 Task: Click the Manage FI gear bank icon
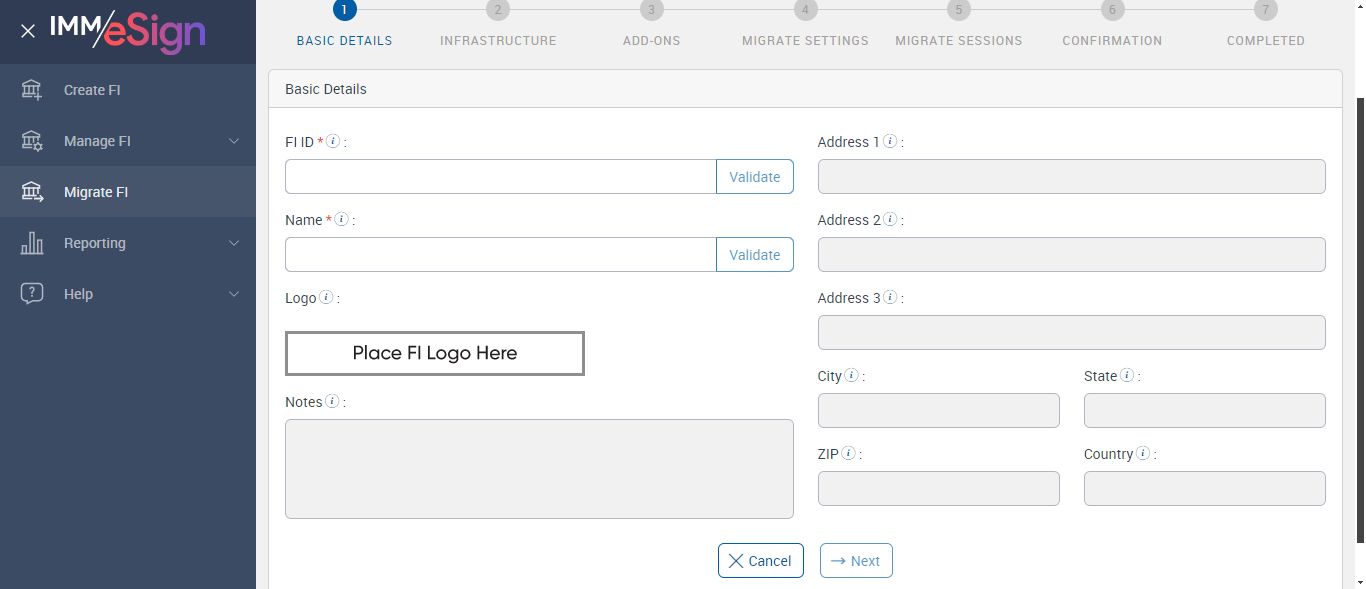[x=32, y=141]
